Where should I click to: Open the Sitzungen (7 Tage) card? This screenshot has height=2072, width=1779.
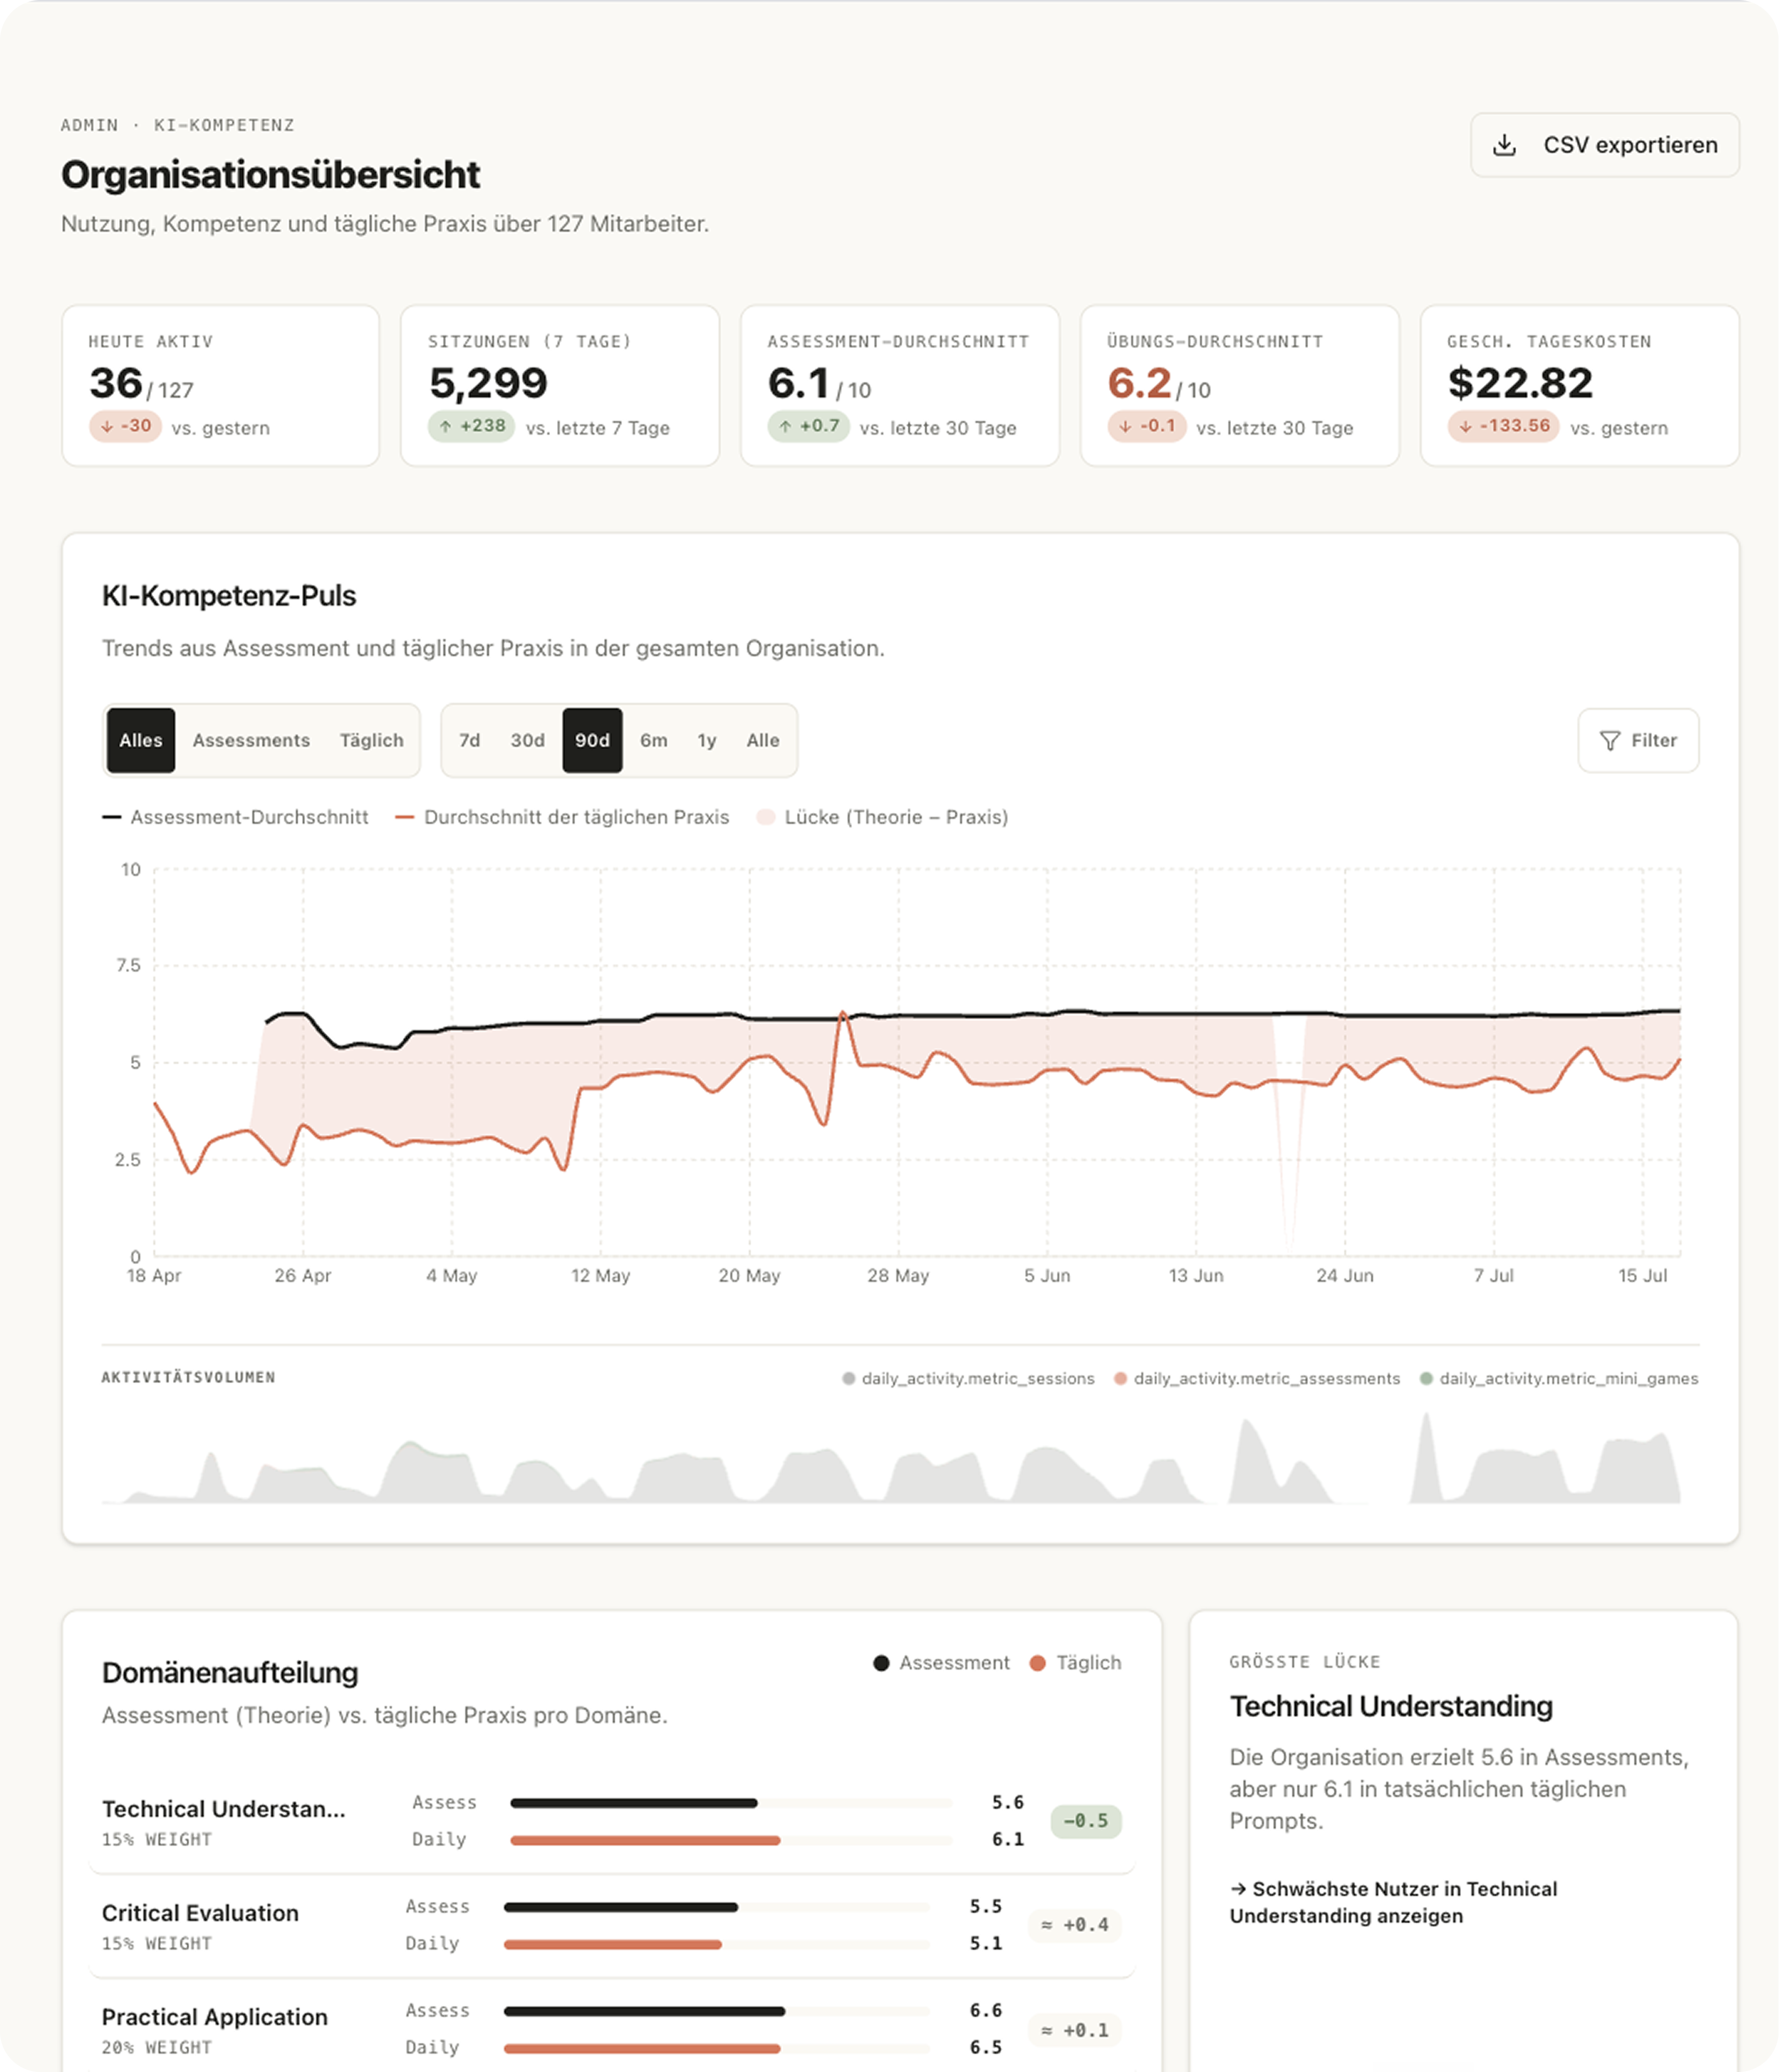(560, 385)
